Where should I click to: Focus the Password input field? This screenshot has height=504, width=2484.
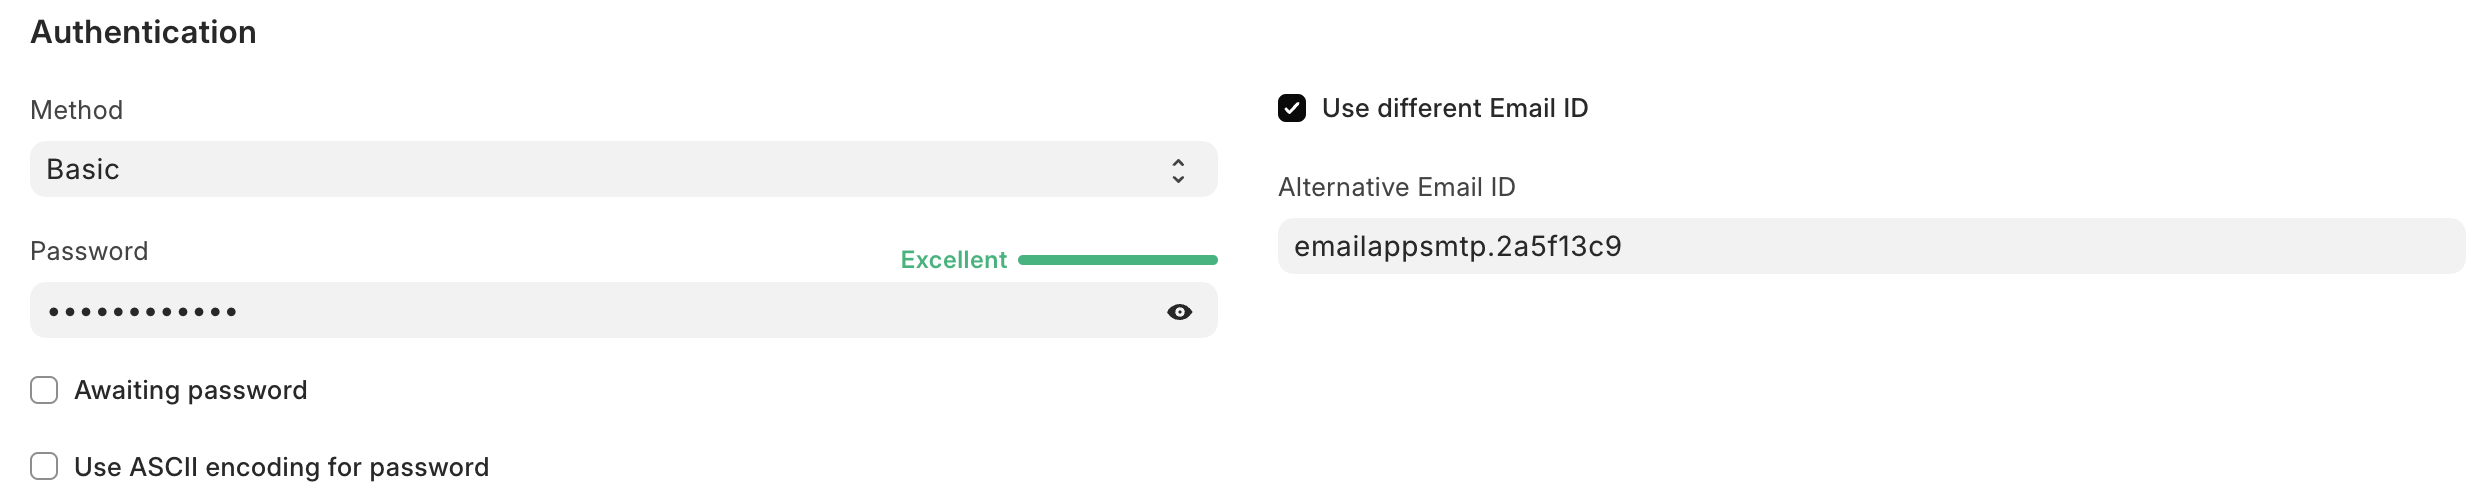pyautogui.click(x=600, y=311)
